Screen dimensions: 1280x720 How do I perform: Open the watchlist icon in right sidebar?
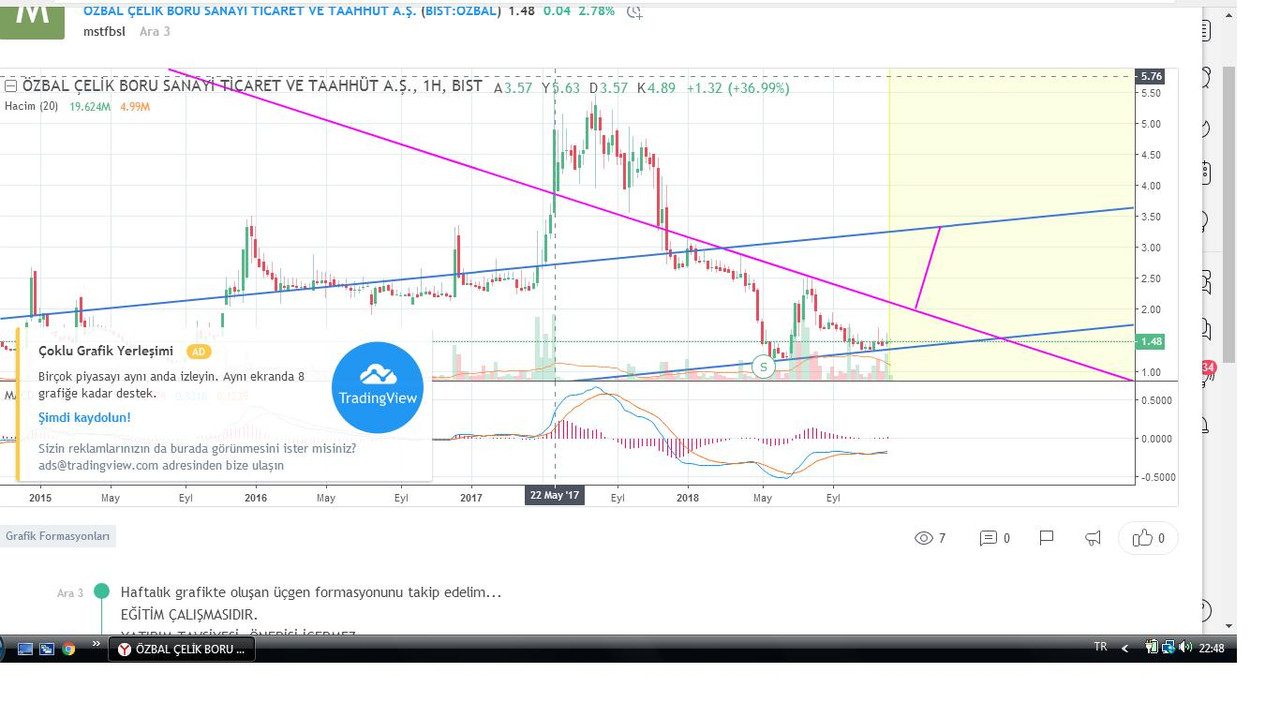[x=1204, y=31]
